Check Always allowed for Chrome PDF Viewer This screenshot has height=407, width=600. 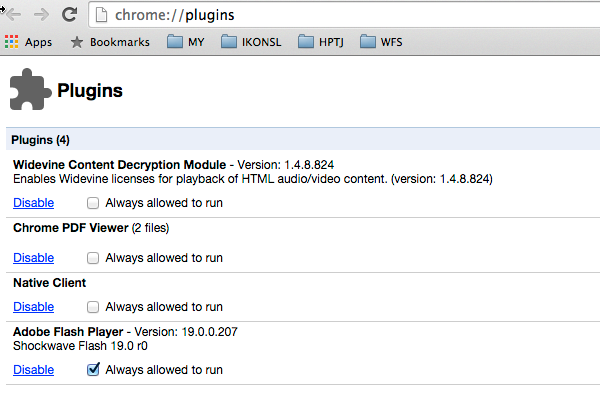(93, 257)
